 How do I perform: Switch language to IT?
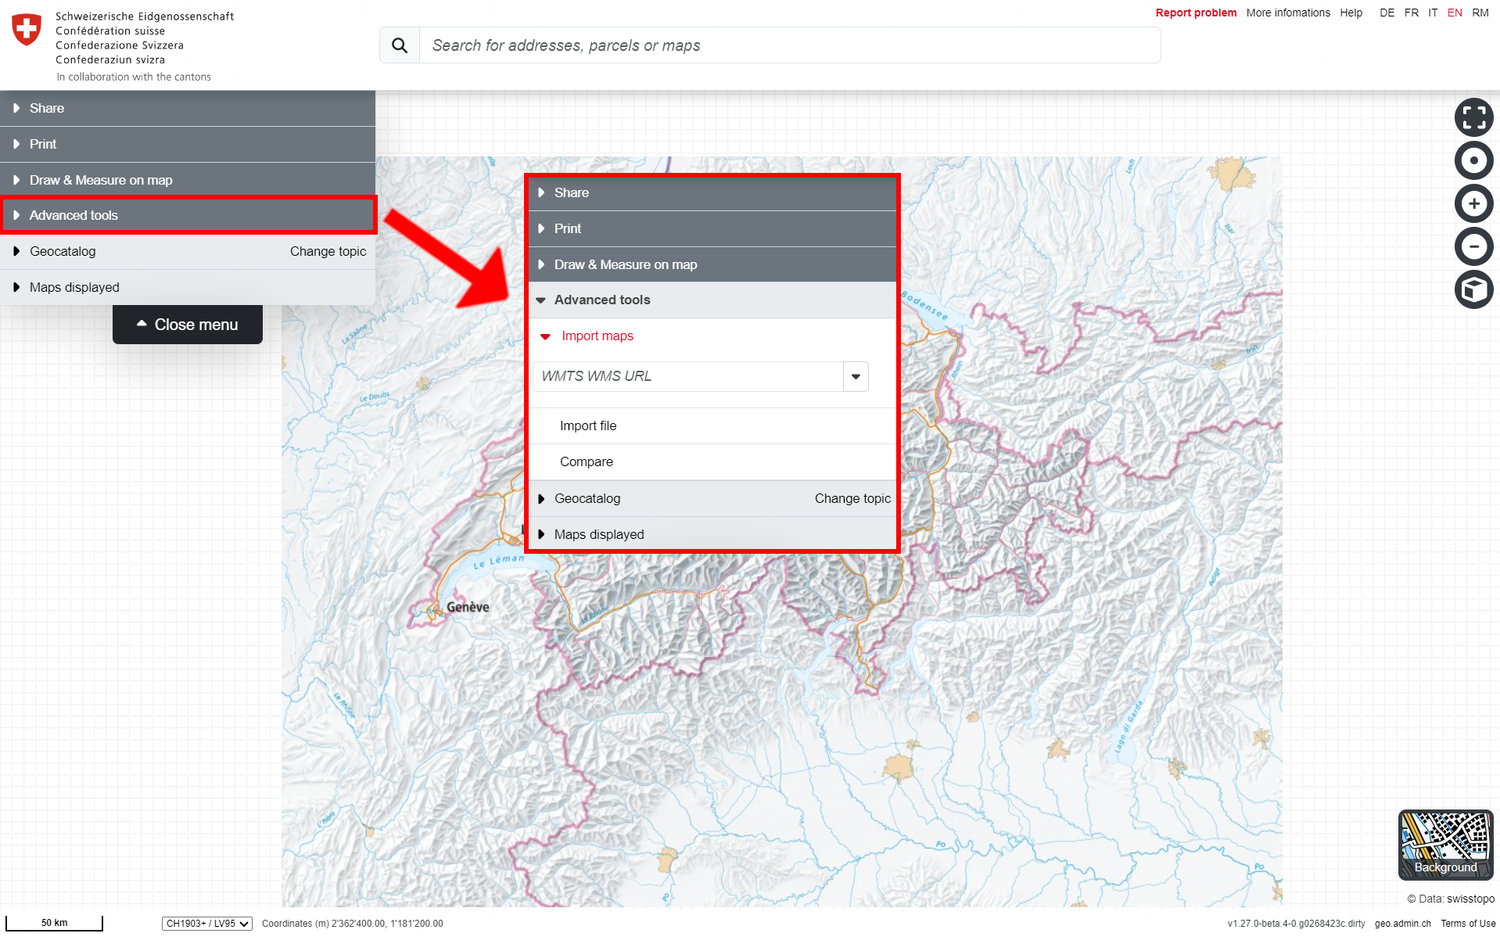tap(1433, 13)
